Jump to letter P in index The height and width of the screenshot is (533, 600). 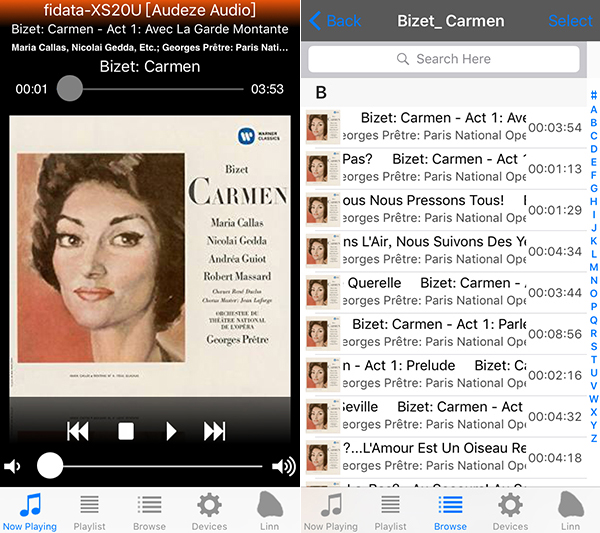(x=593, y=306)
